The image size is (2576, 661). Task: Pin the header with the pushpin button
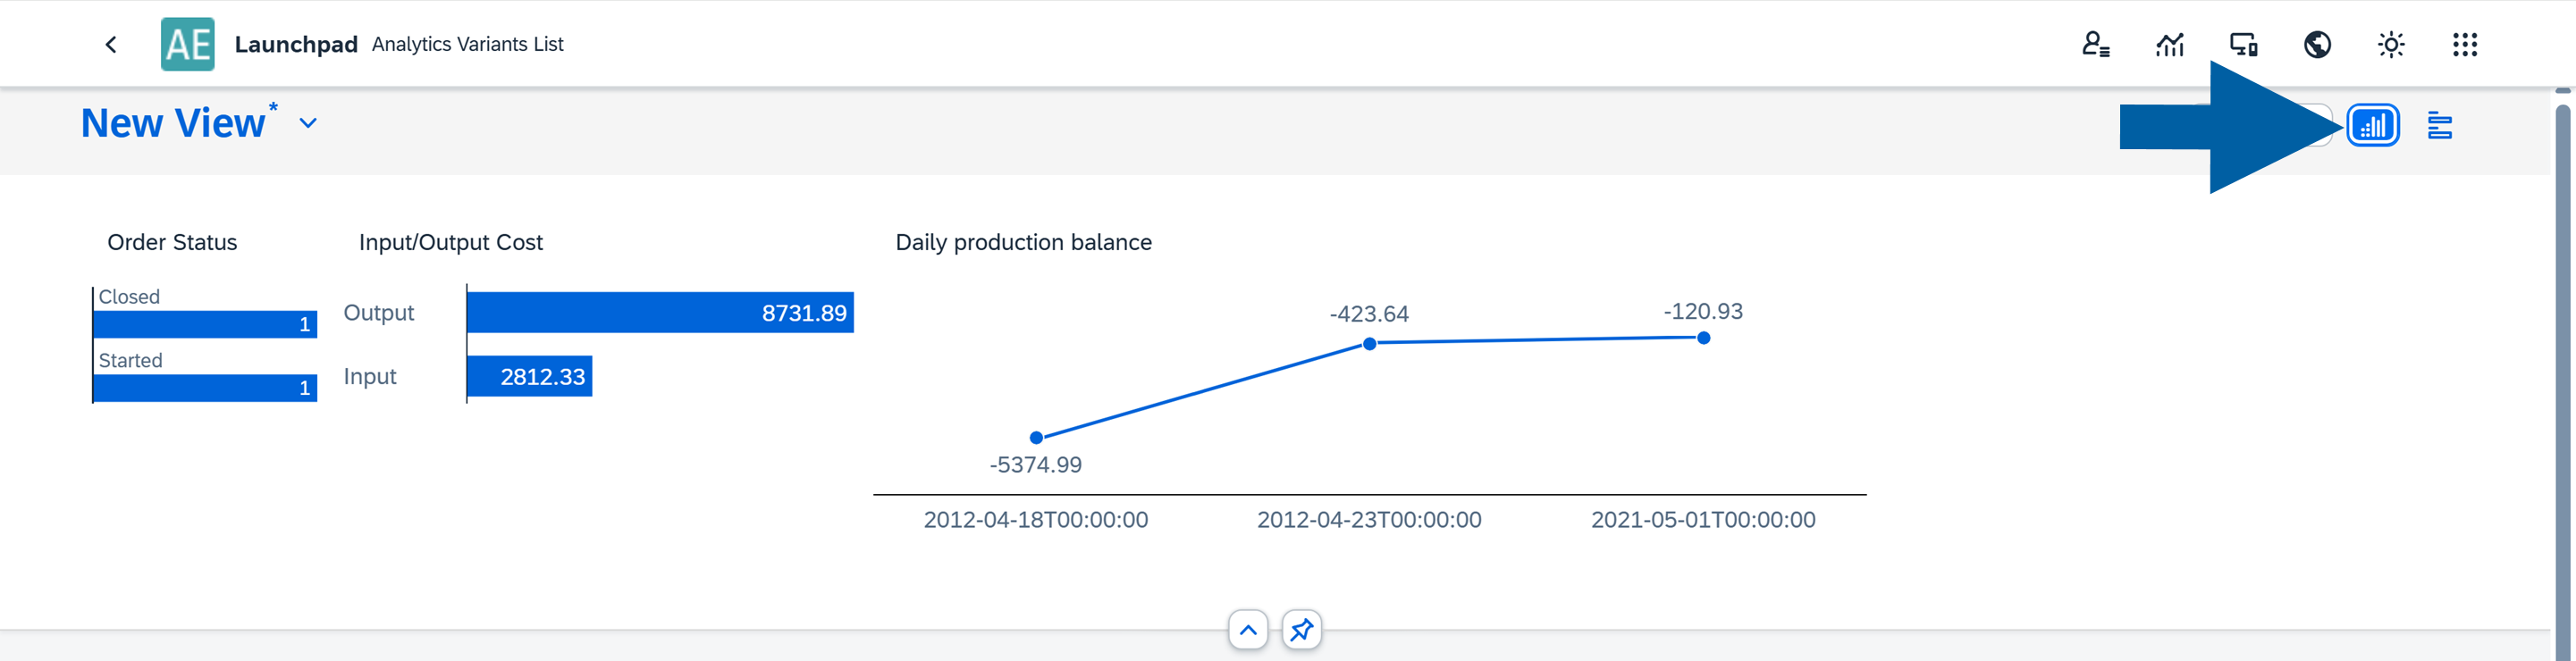[x=1301, y=630]
